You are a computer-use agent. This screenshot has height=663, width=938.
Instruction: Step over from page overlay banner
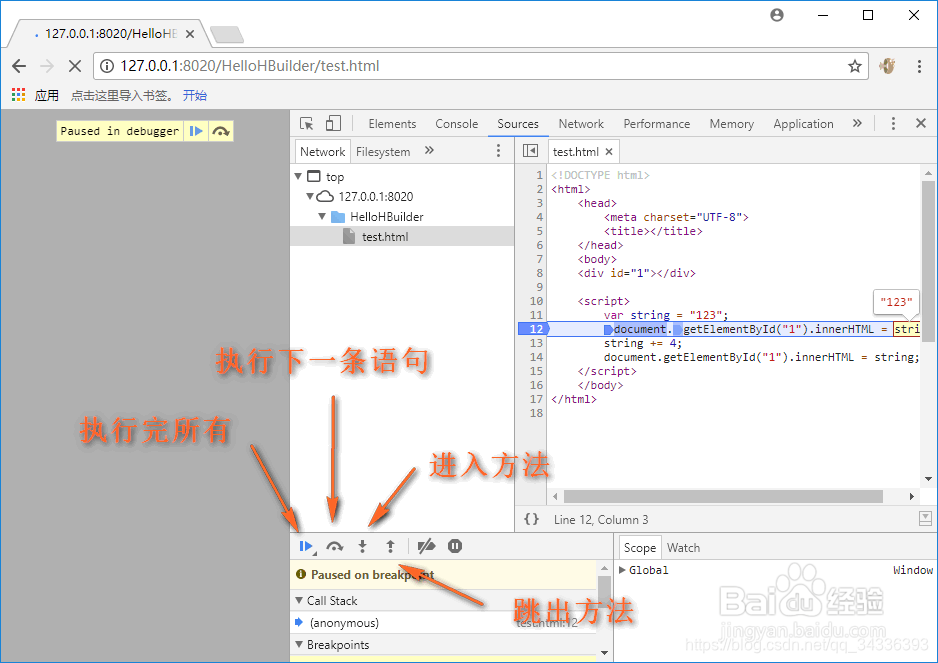pos(221,131)
